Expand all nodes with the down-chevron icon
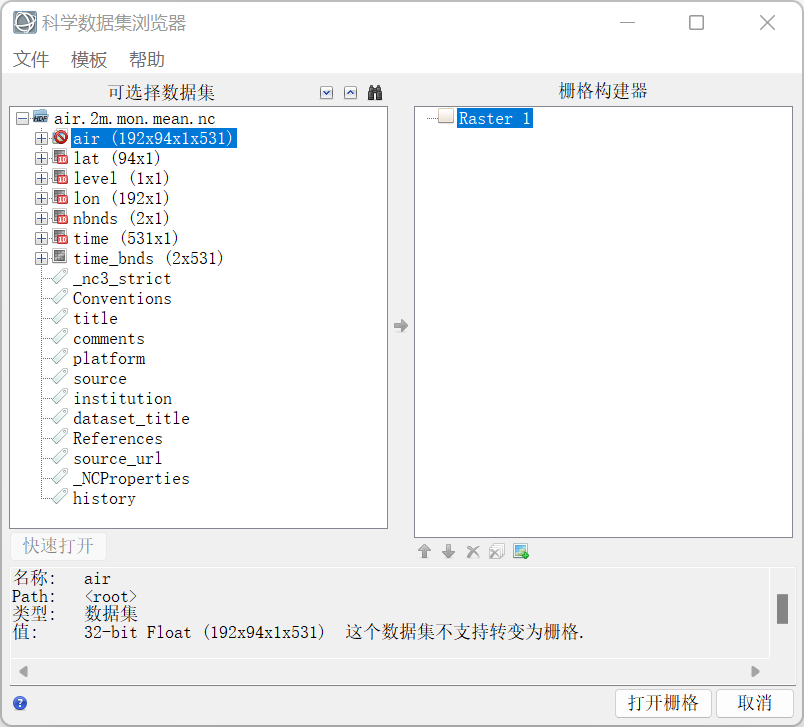Image resolution: width=804 pixels, height=727 pixels. (326, 92)
